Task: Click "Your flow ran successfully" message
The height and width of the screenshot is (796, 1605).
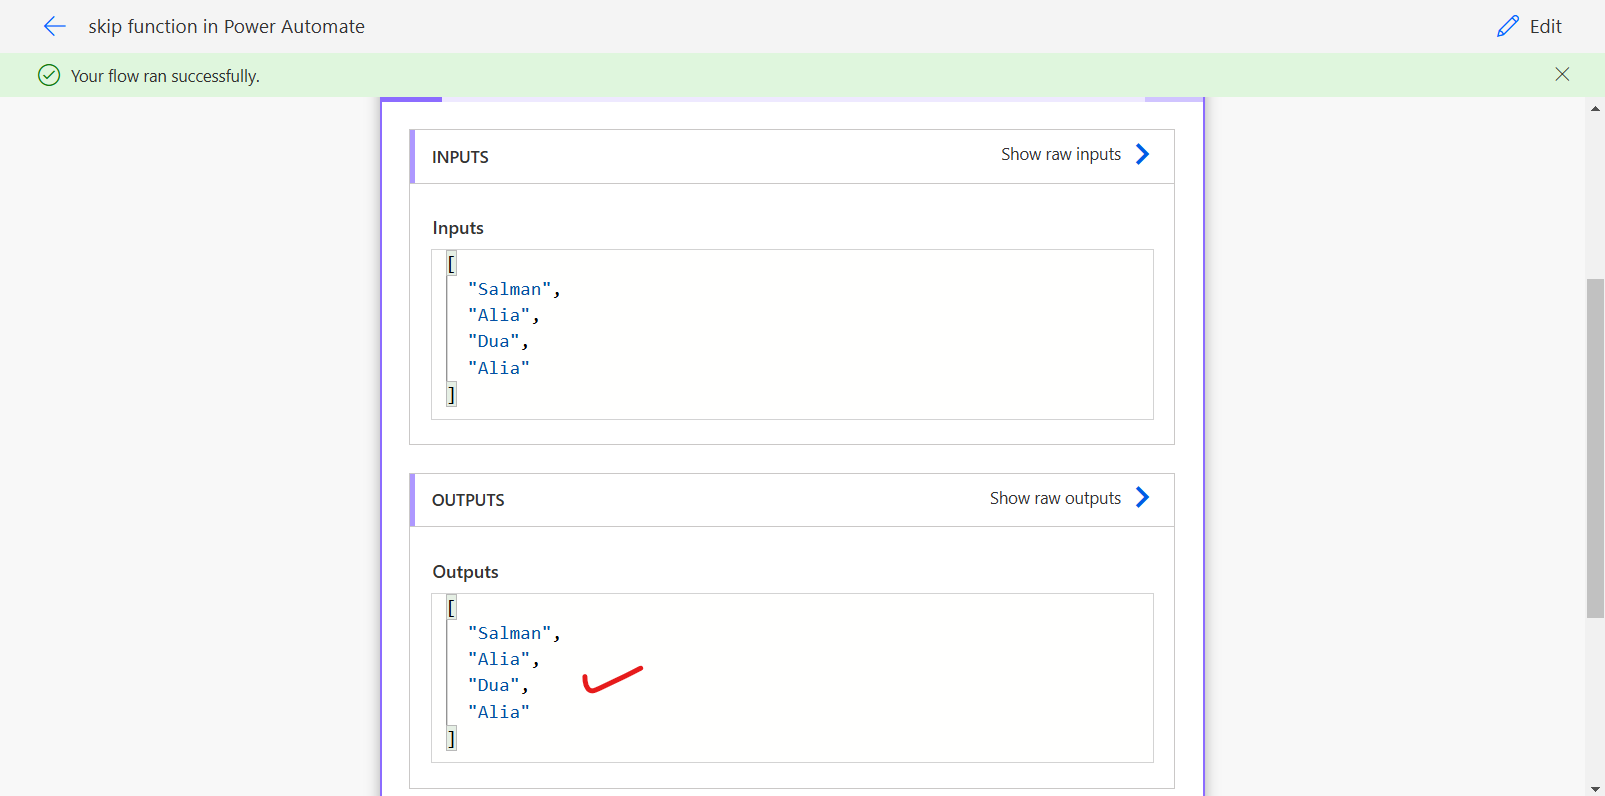Action: coord(165,76)
